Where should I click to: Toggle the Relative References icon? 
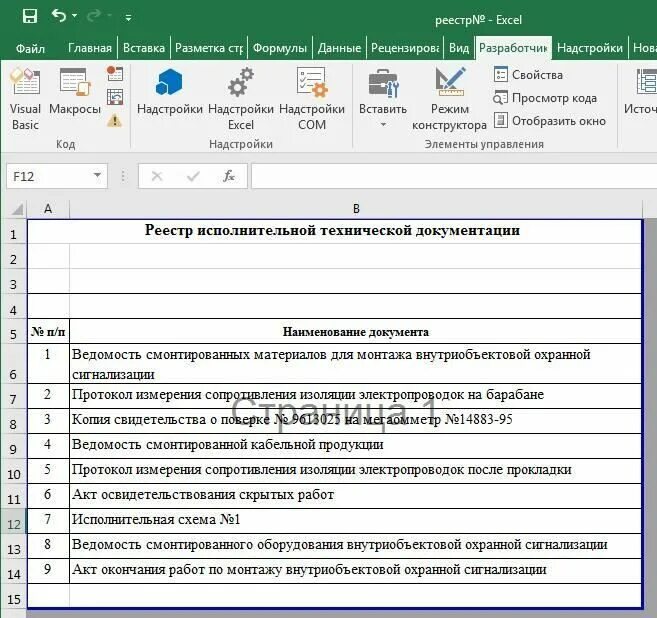114,97
